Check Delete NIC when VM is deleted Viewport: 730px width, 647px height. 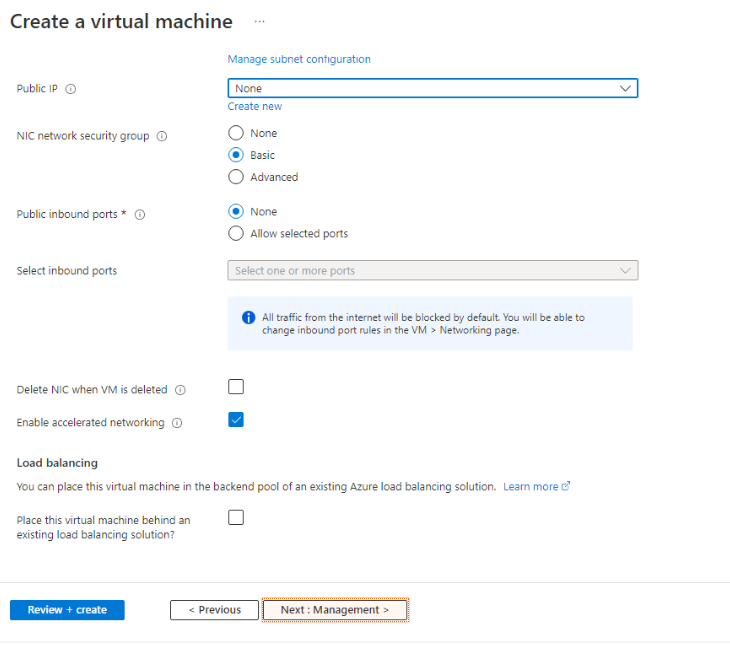[x=236, y=387]
